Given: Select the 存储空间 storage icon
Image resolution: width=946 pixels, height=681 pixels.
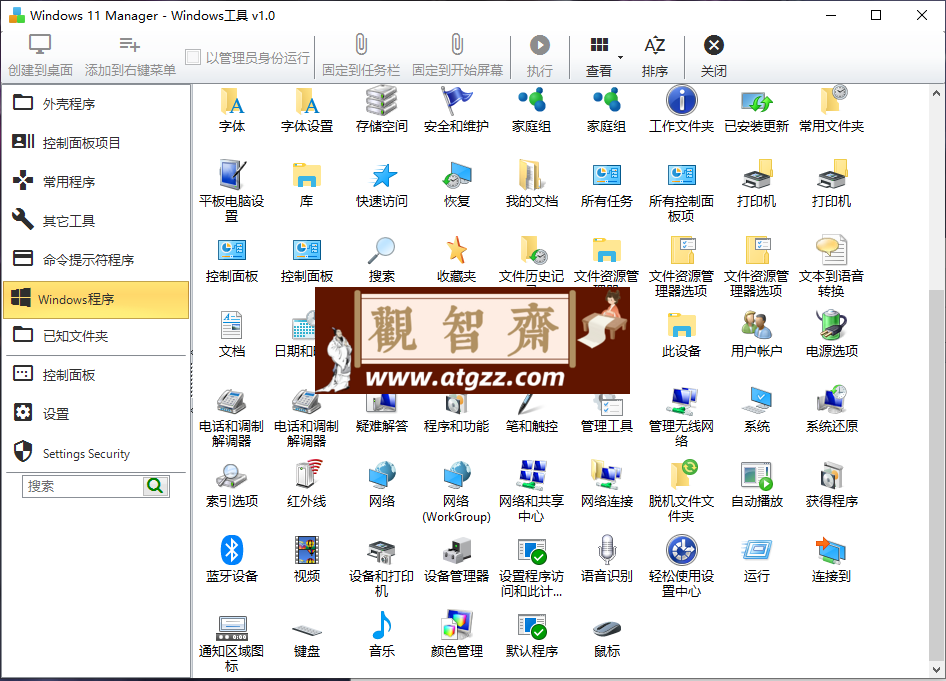Looking at the screenshot, I should pos(382,110).
